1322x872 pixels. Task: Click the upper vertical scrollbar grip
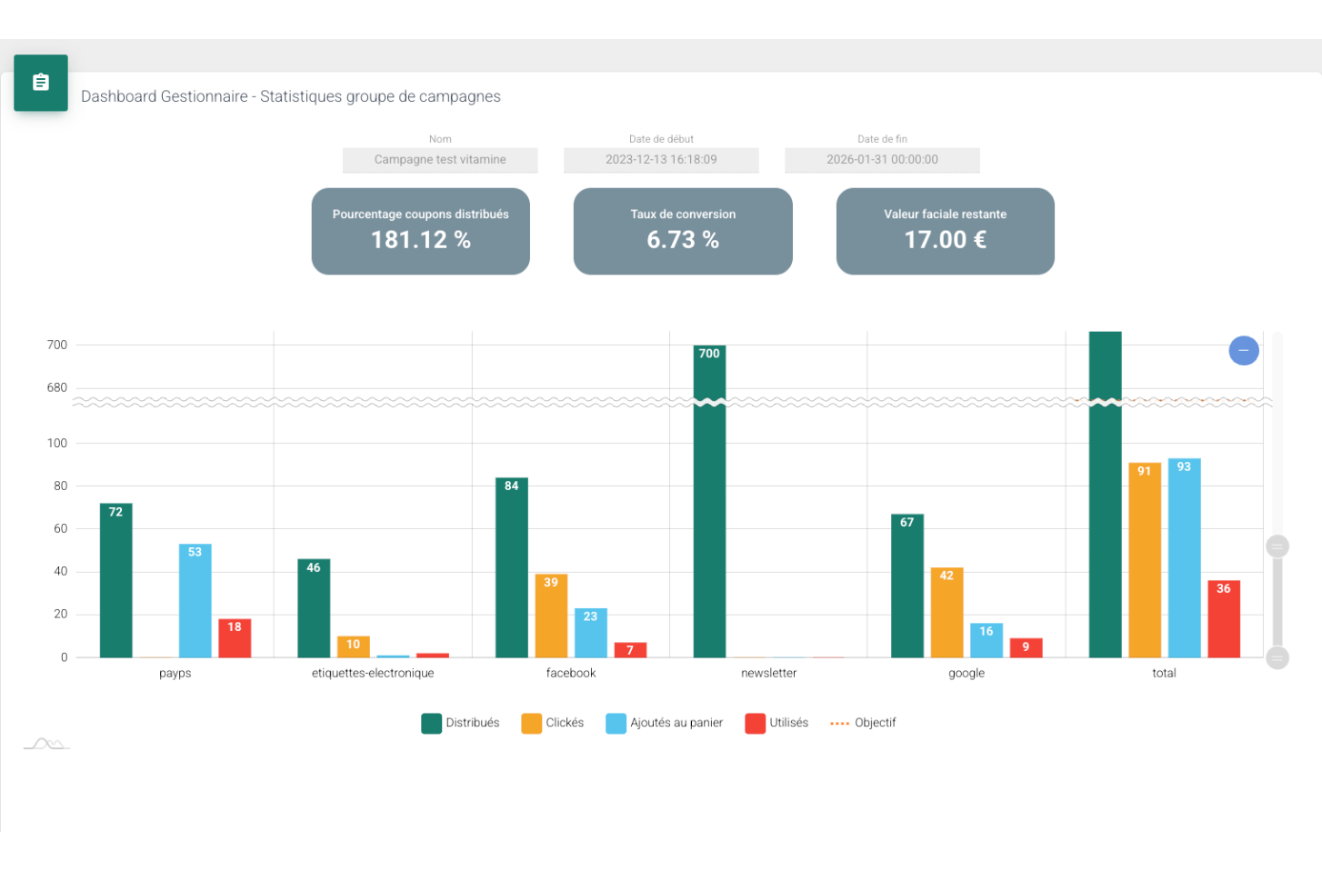[x=1277, y=546]
